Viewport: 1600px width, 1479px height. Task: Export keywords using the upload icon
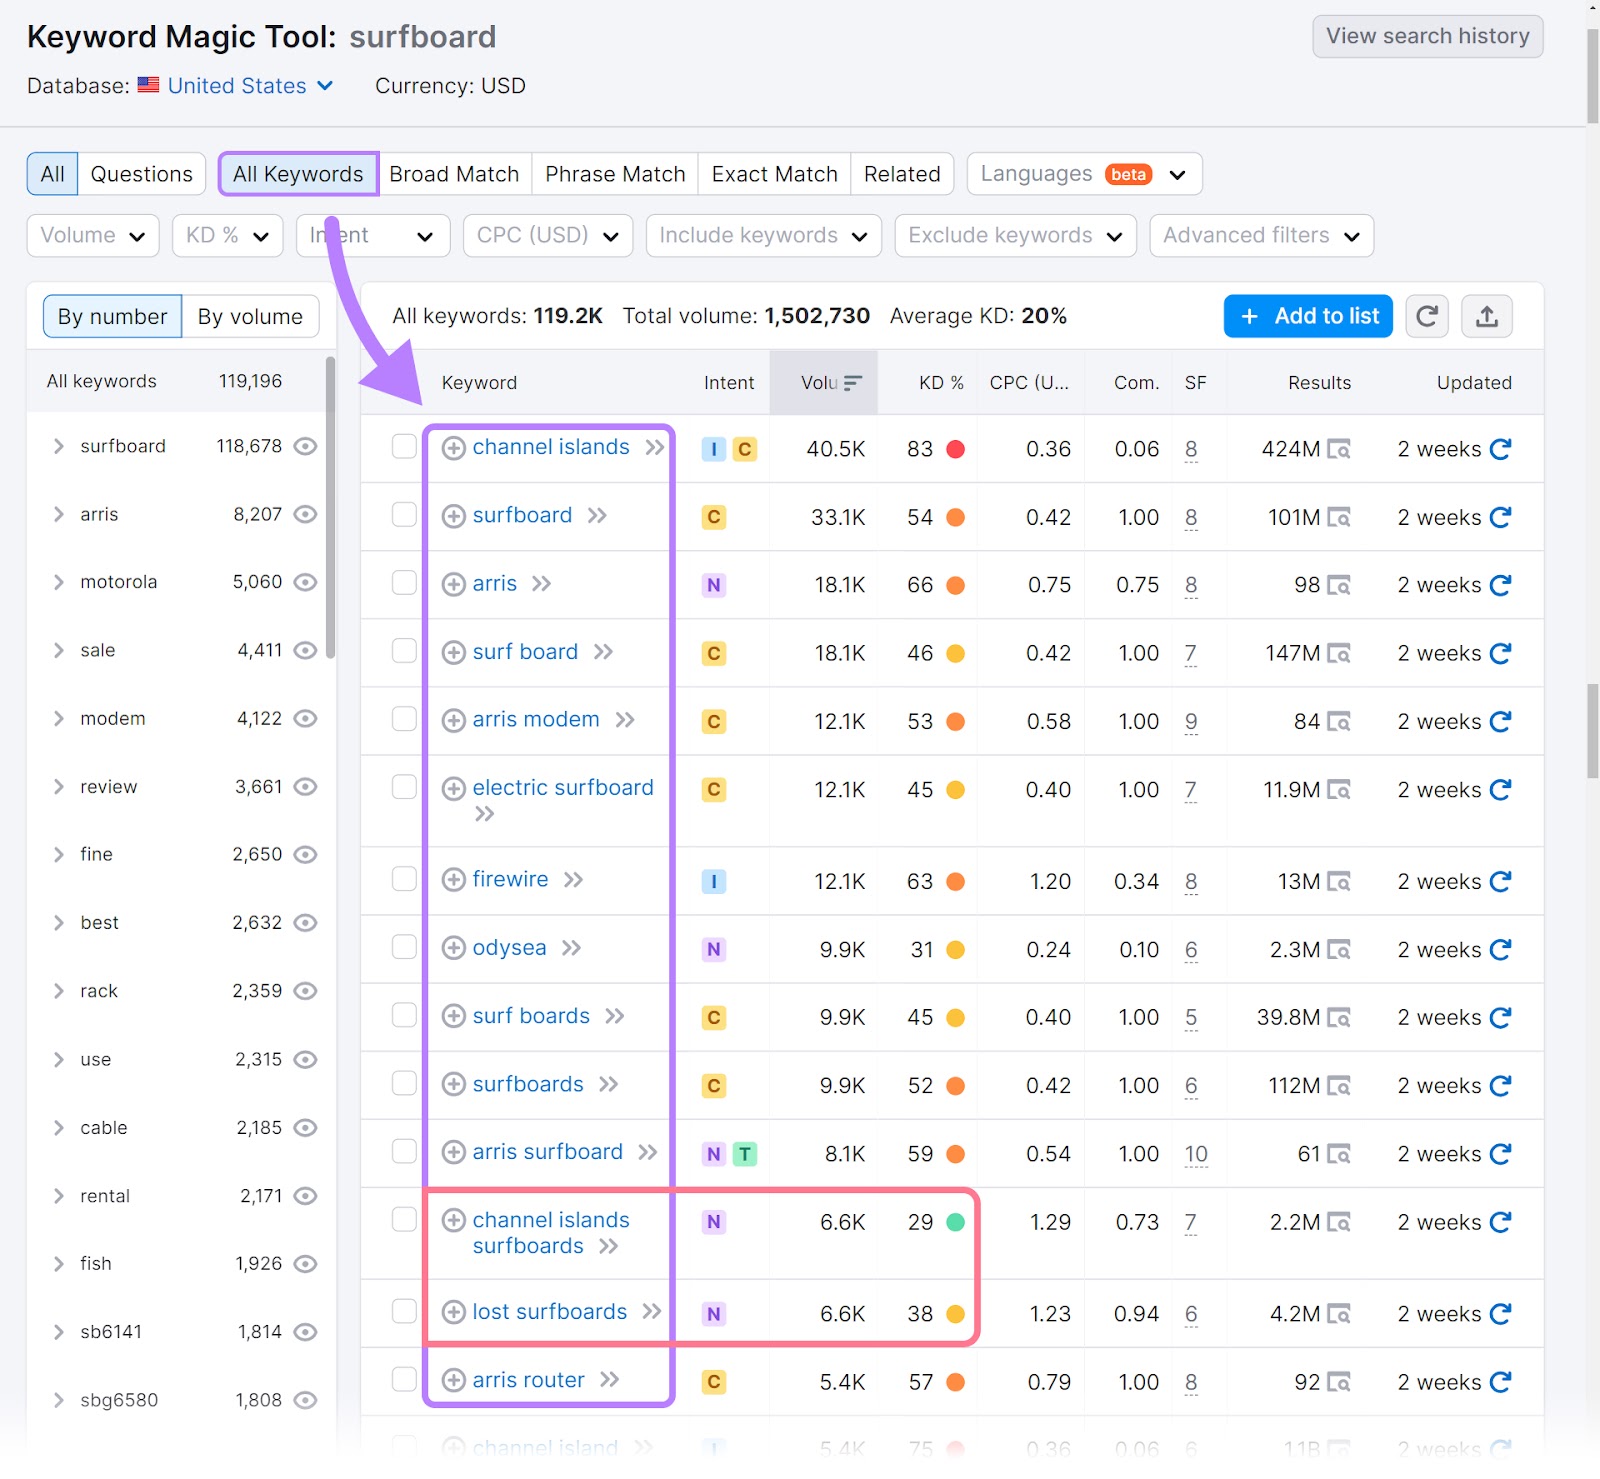point(1487,316)
